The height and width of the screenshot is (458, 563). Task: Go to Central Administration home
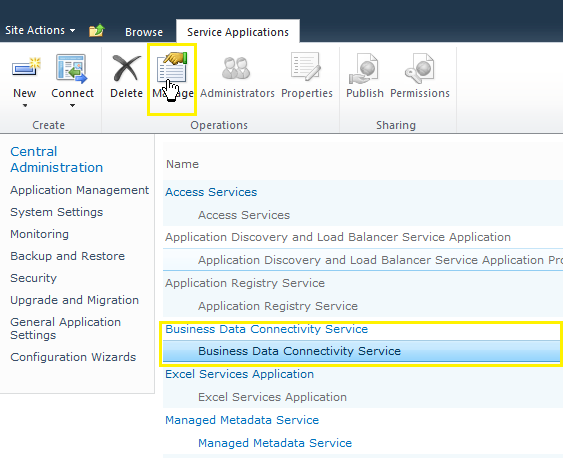(56, 159)
